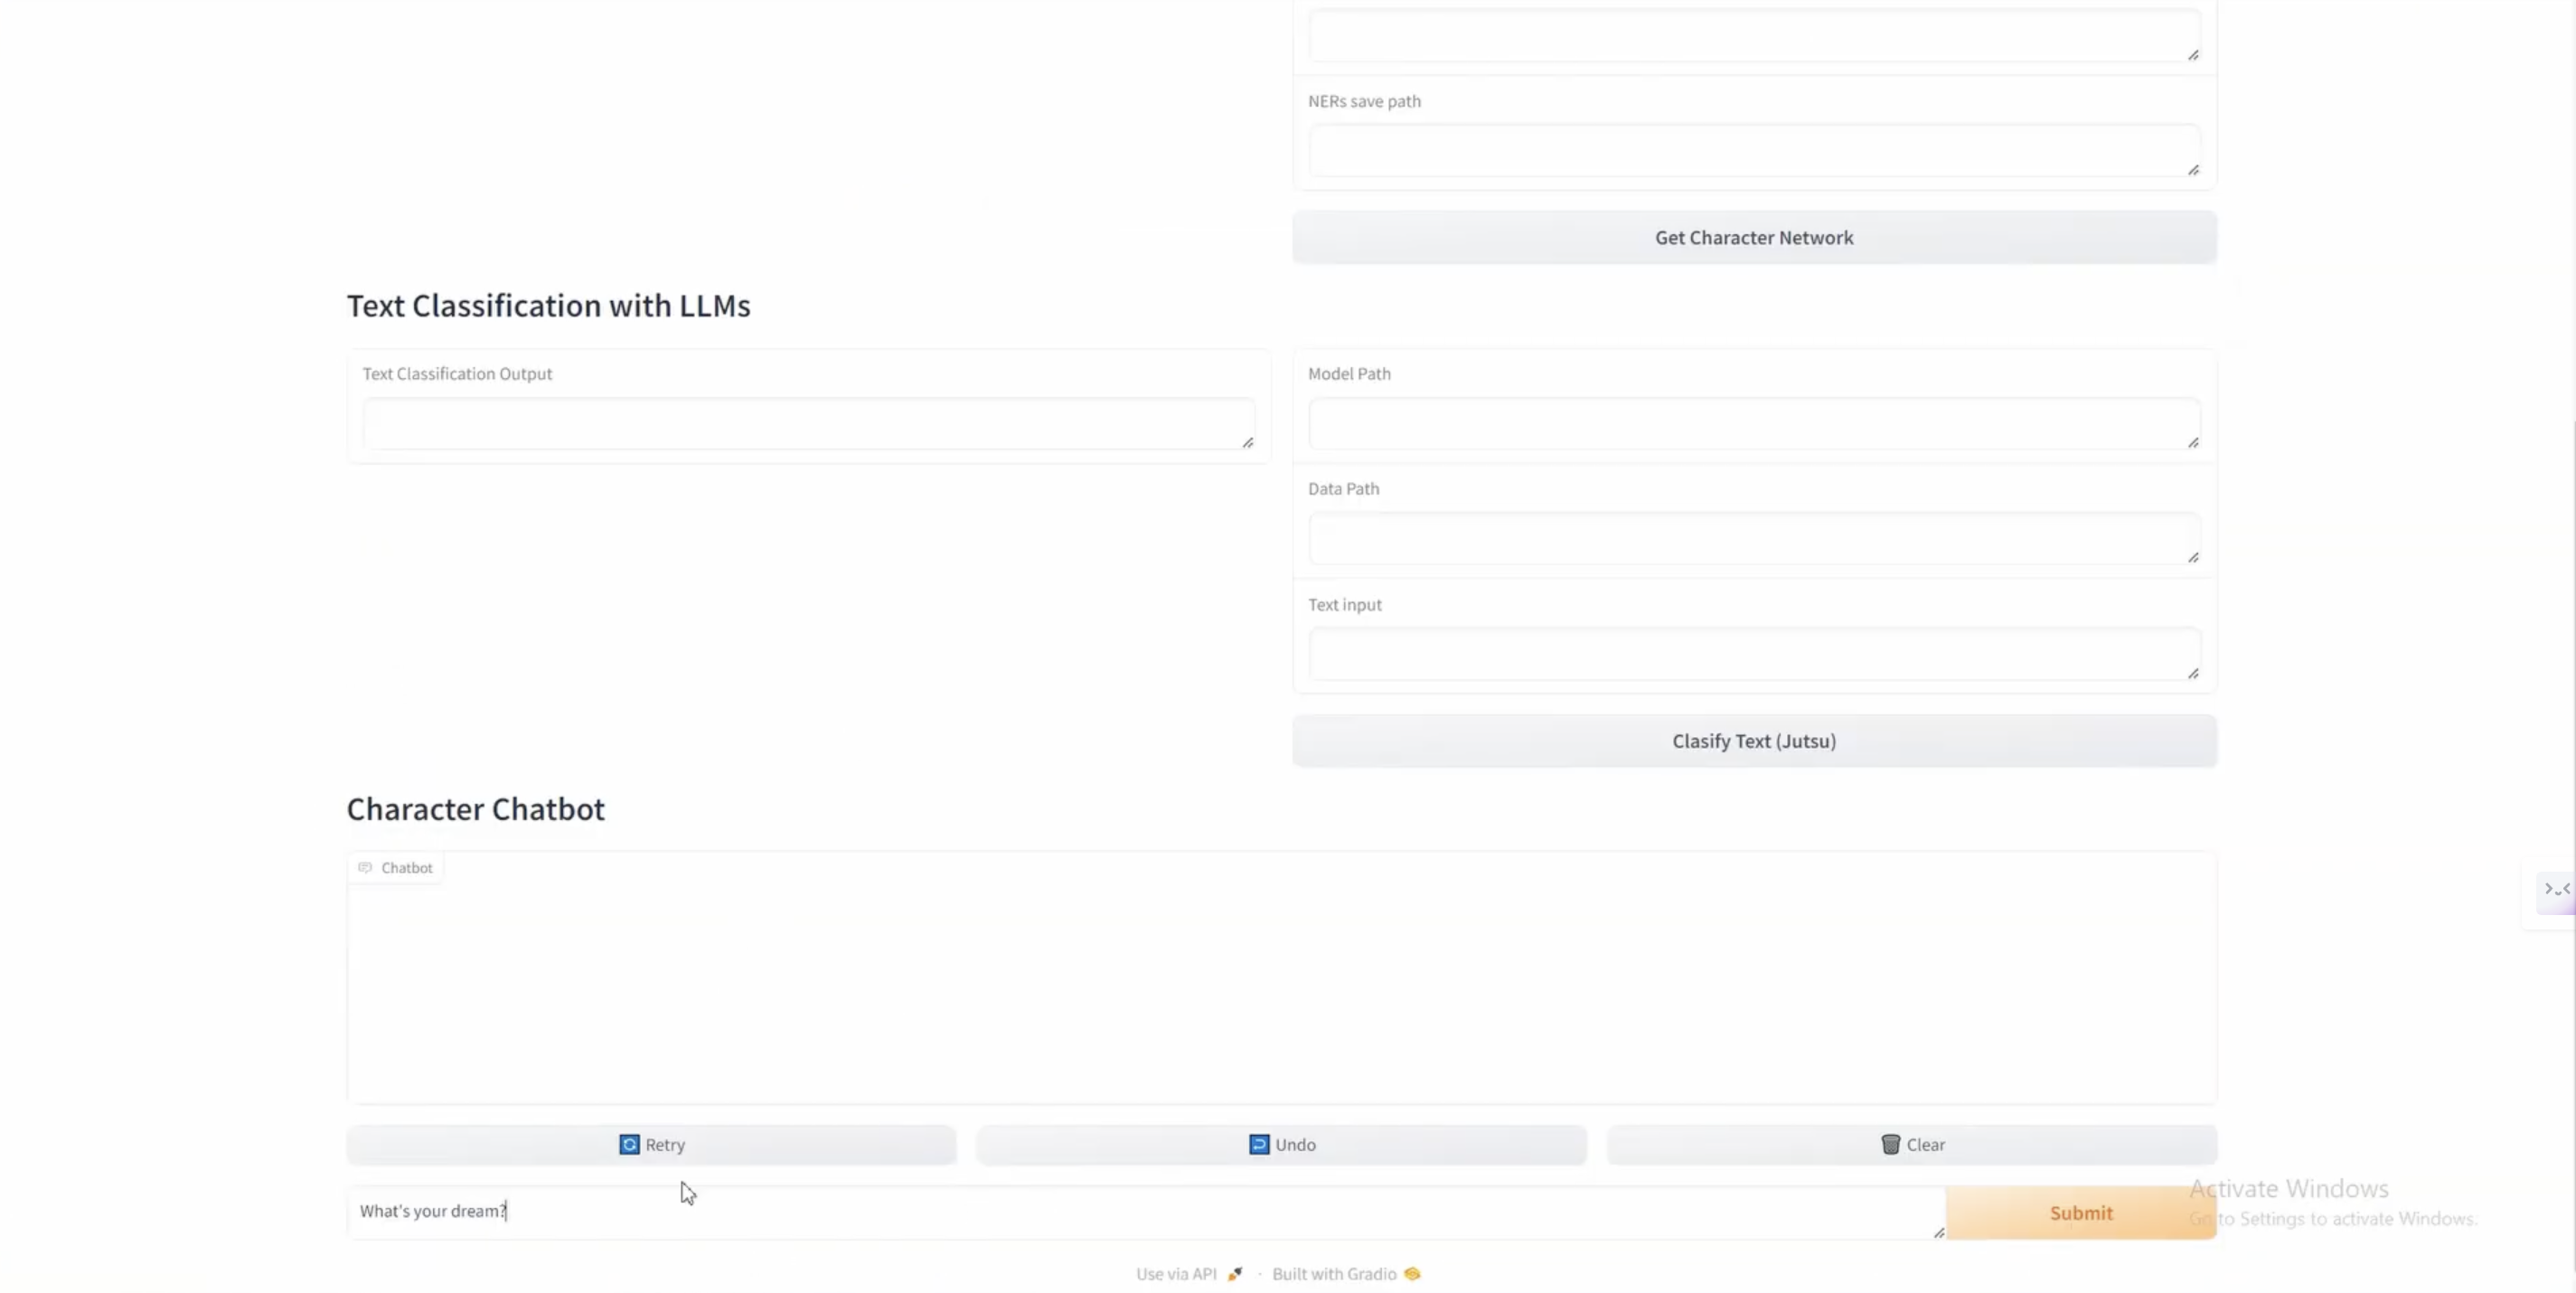Open the Use via API link
Screen dimensions: 2576x1293
point(1176,1273)
